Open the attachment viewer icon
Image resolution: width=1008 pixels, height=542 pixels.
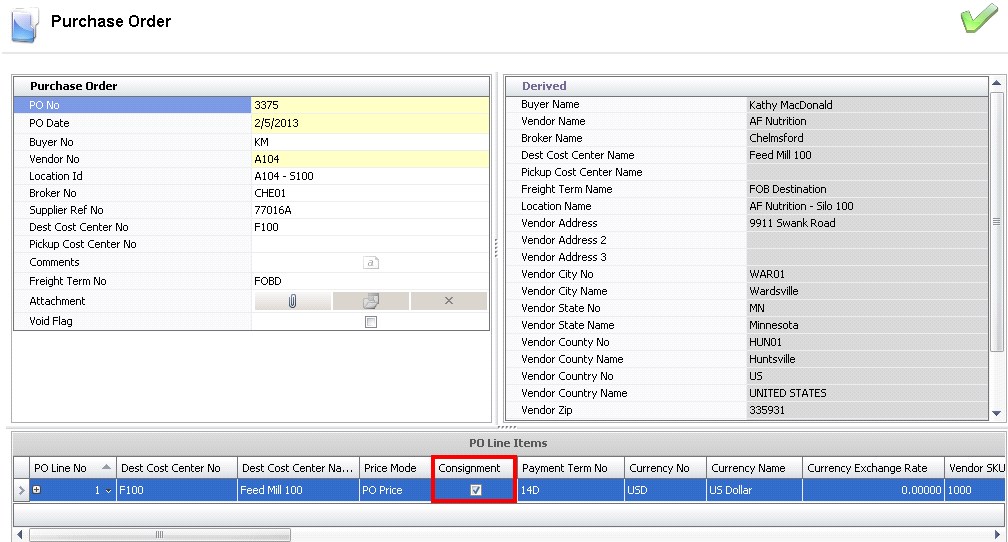pos(370,301)
